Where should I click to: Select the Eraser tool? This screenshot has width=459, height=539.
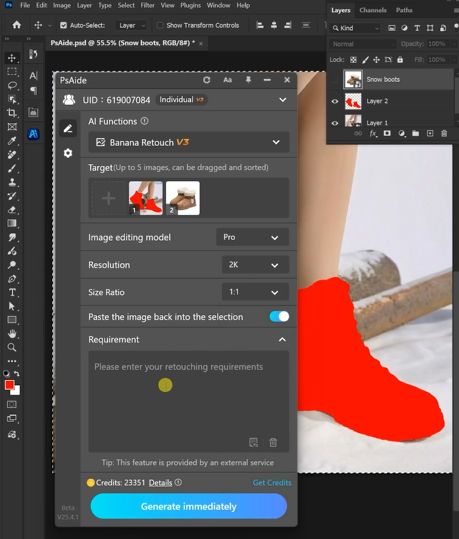pos(12,209)
